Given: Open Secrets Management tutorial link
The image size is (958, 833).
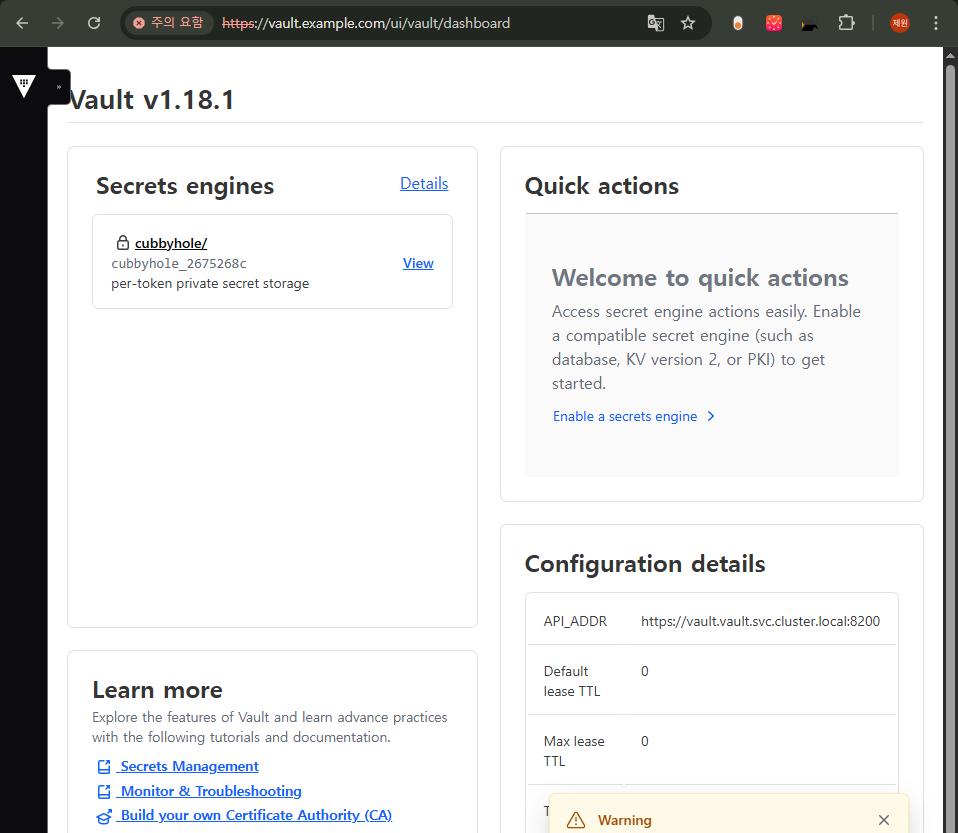Looking at the screenshot, I should point(189,766).
